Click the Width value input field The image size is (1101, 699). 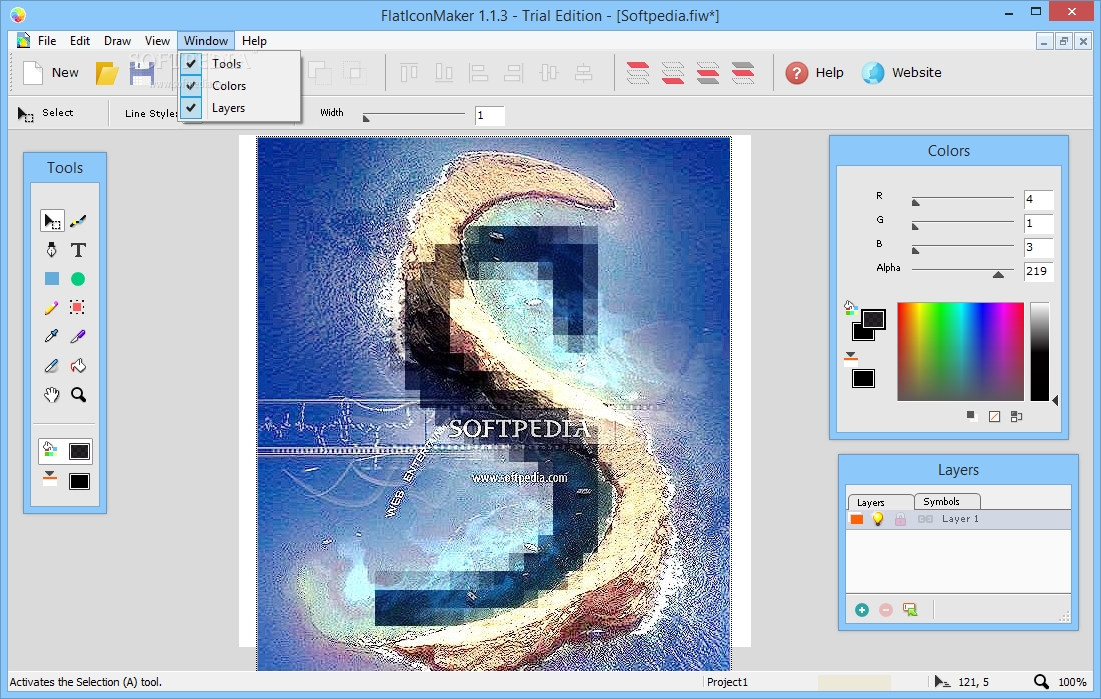[x=489, y=116]
